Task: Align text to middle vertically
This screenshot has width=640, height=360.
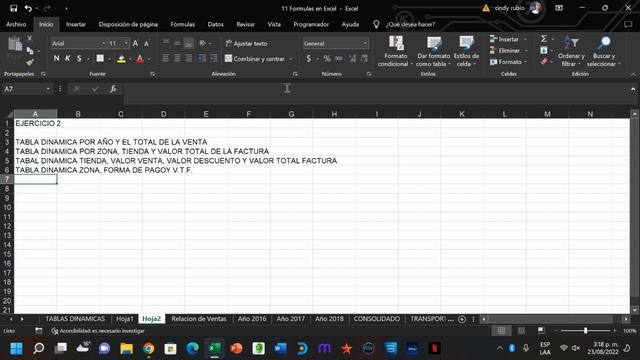Action: 177,43
